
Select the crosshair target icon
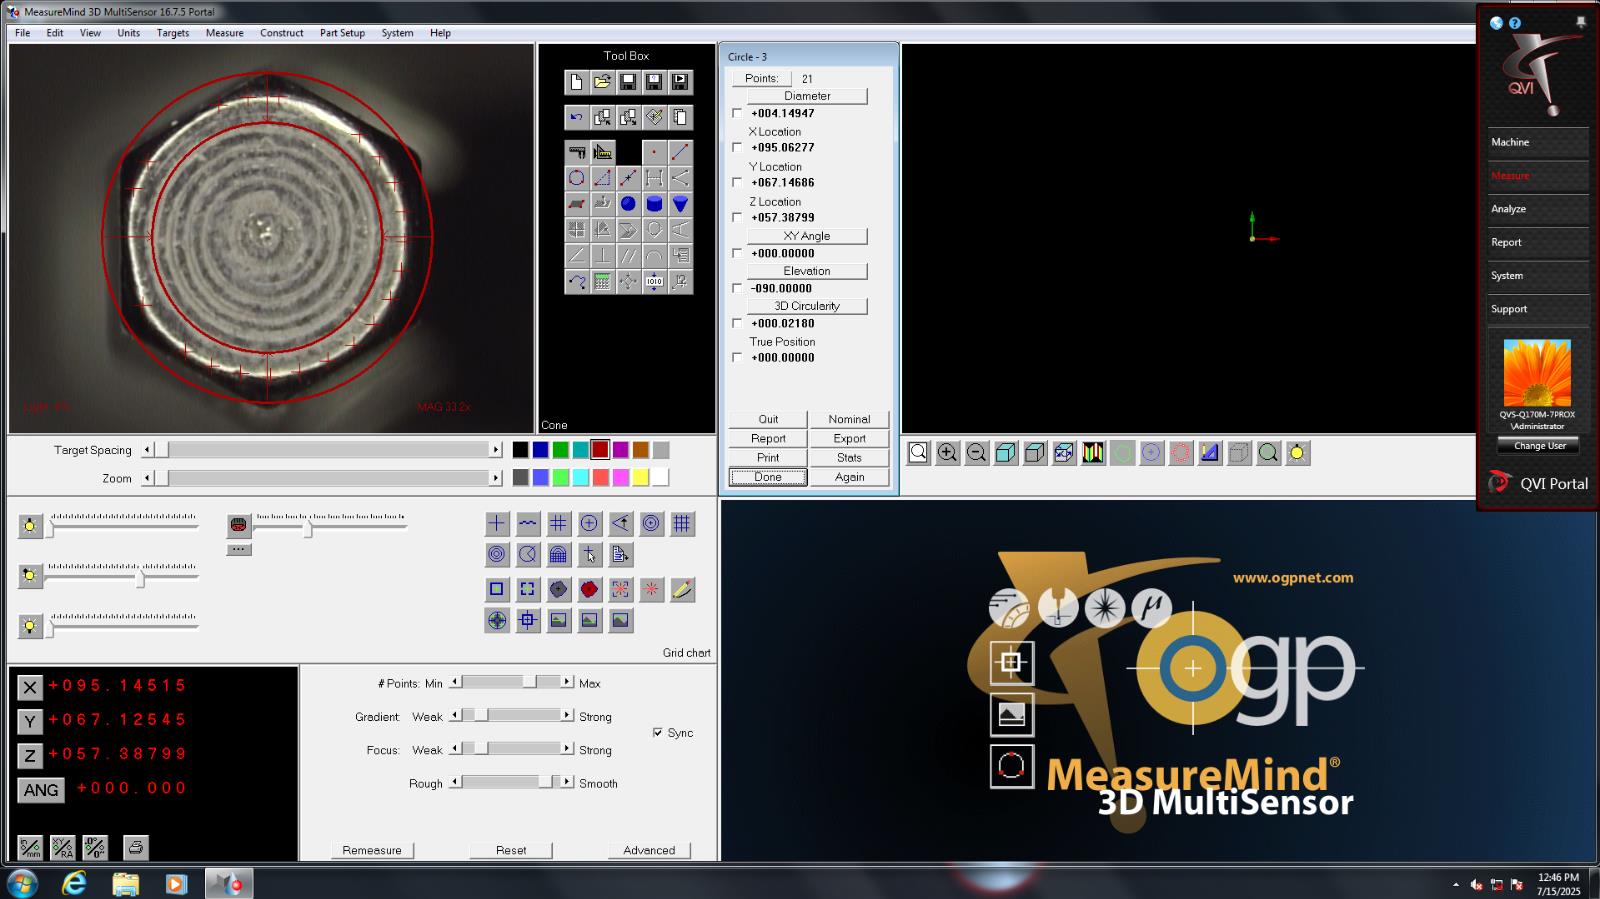[x=496, y=523]
